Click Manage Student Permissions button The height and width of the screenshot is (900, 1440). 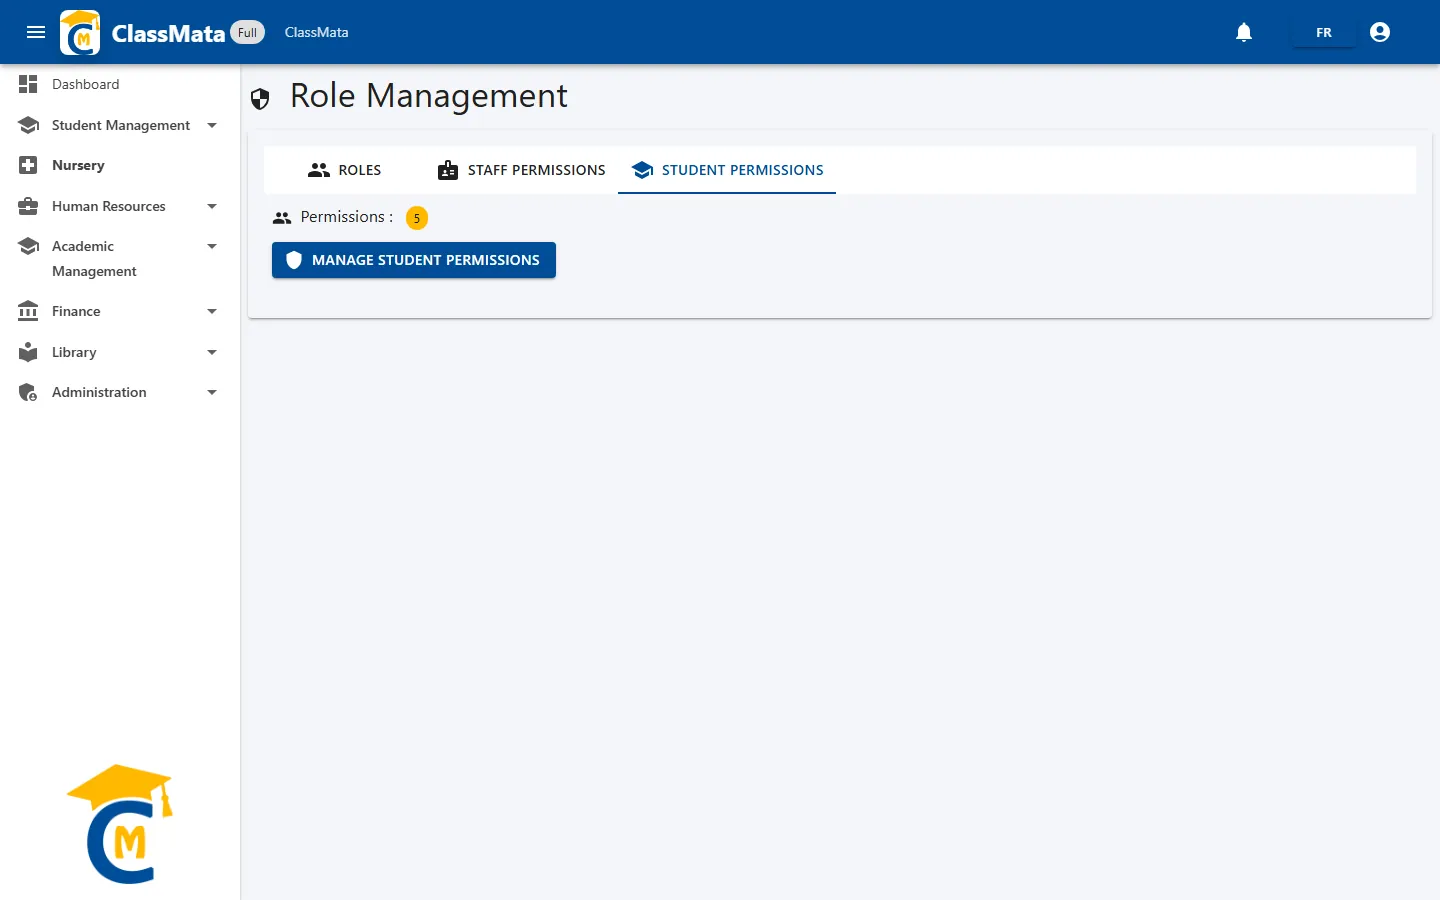click(414, 260)
